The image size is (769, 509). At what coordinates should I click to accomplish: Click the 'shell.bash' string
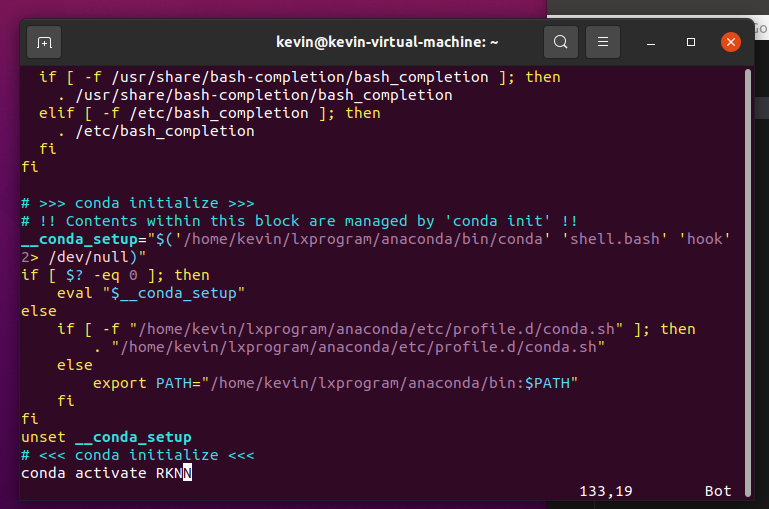(615, 239)
